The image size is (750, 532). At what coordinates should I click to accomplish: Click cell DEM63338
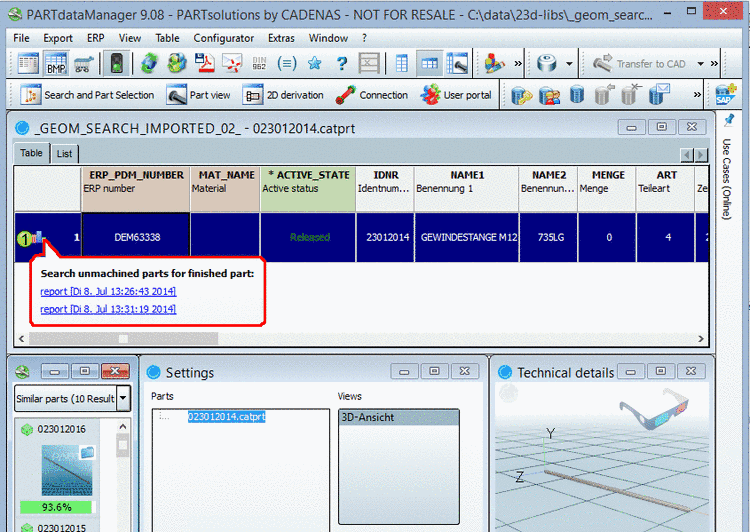click(x=136, y=237)
